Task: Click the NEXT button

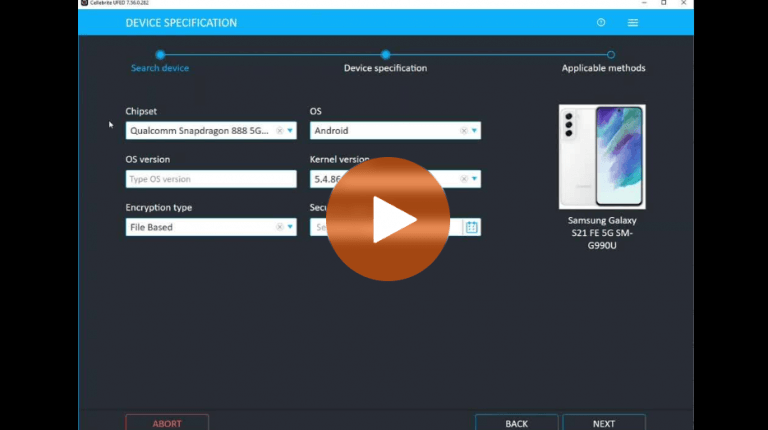Action: click(604, 423)
